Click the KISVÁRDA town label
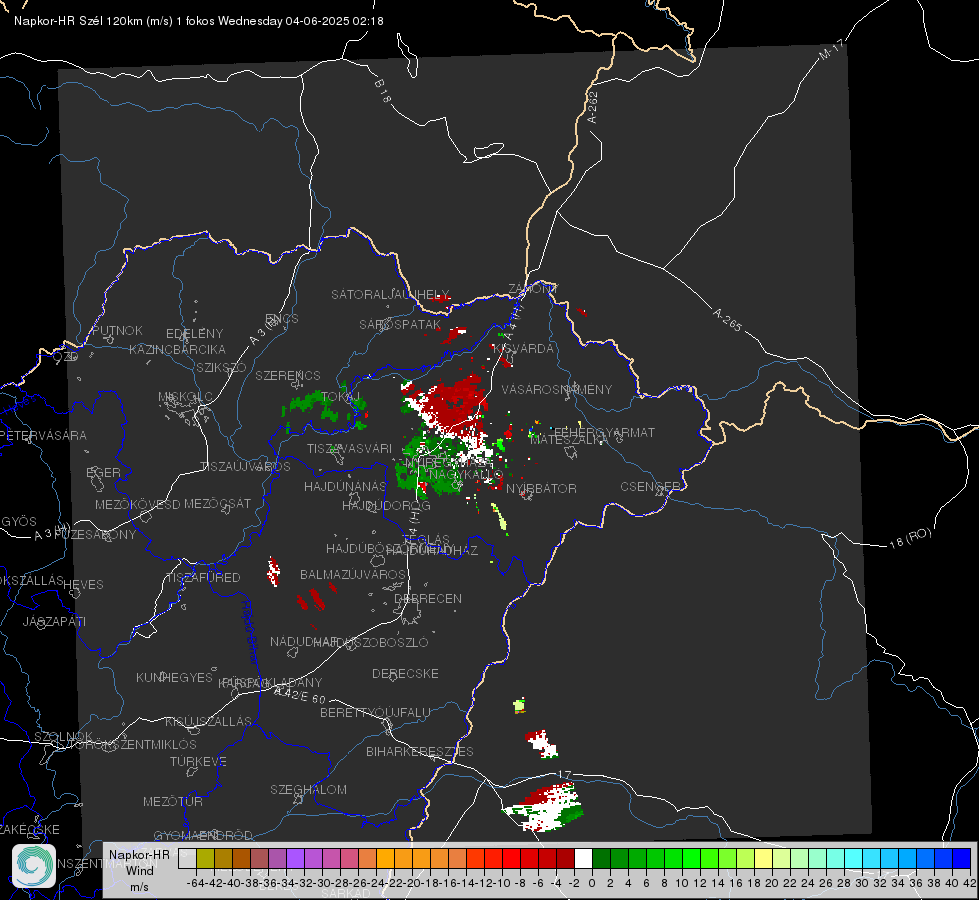Viewport: 979px width, 900px height. pos(523,349)
